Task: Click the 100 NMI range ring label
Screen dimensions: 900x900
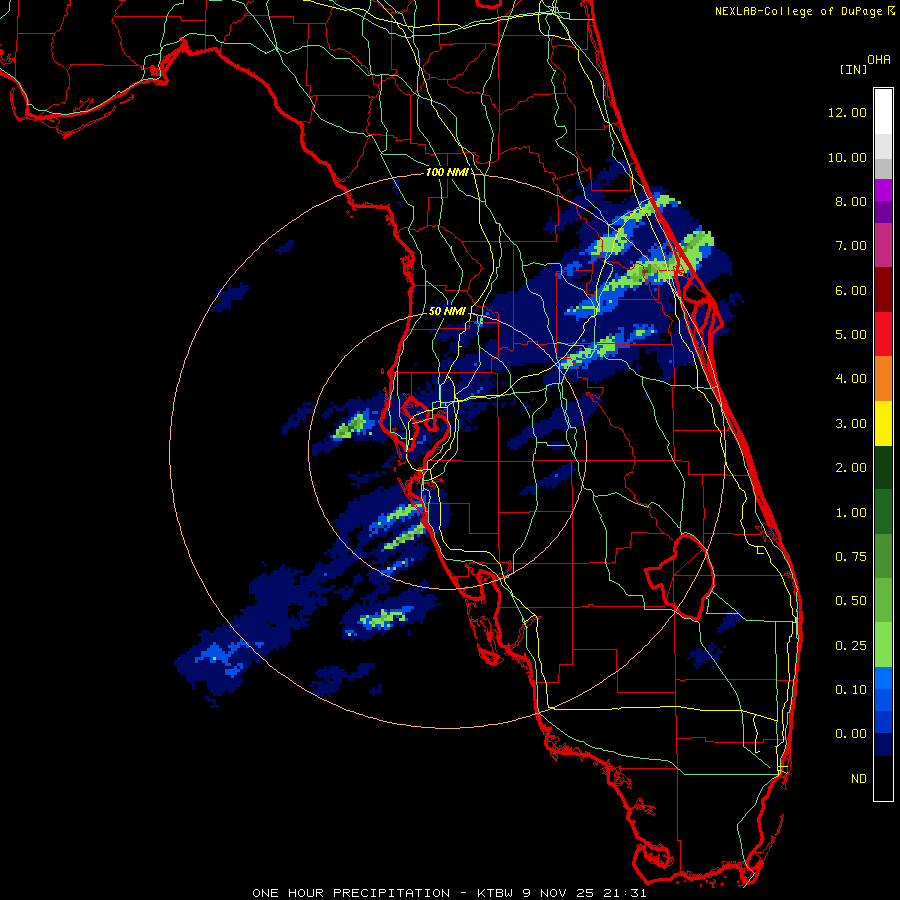Action: point(447,172)
